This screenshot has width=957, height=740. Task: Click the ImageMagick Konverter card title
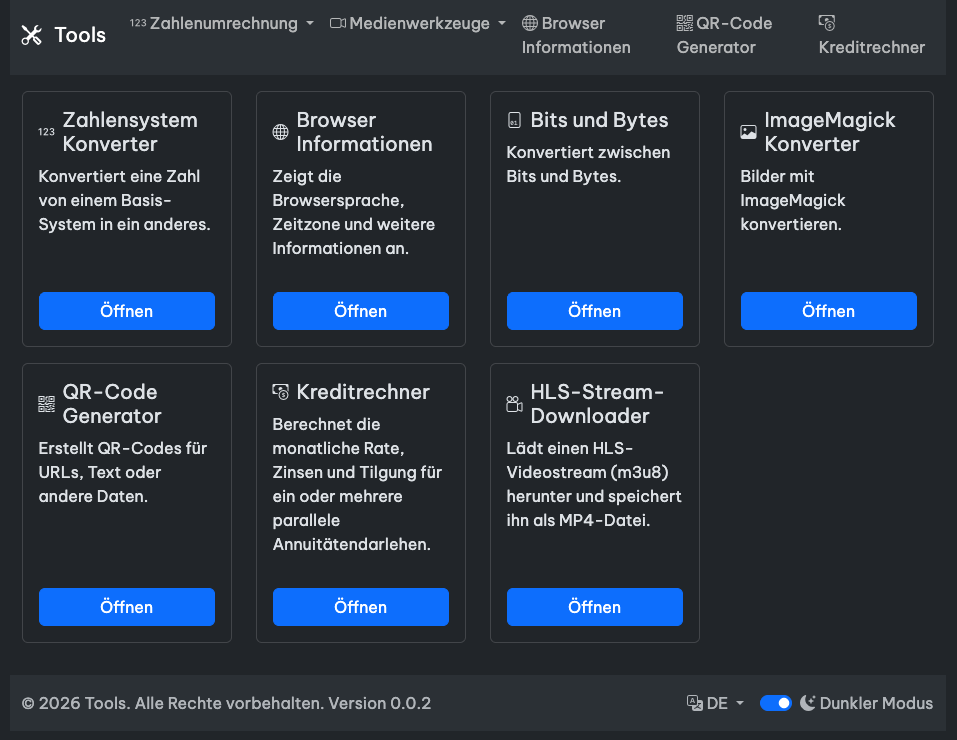click(829, 132)
